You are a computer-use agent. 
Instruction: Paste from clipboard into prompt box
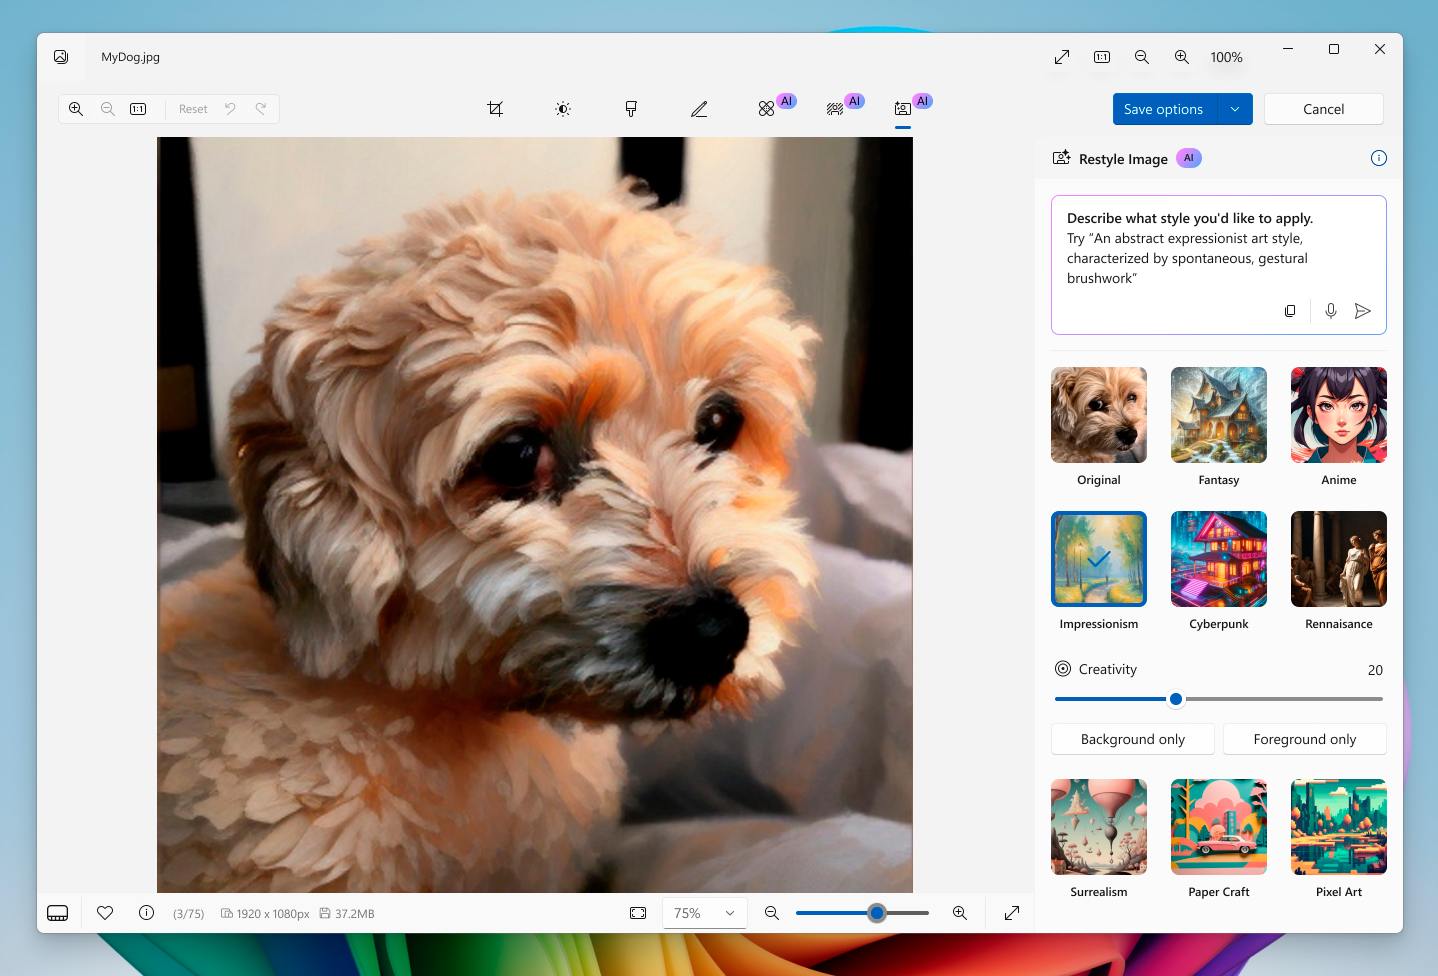(1290, 311)
